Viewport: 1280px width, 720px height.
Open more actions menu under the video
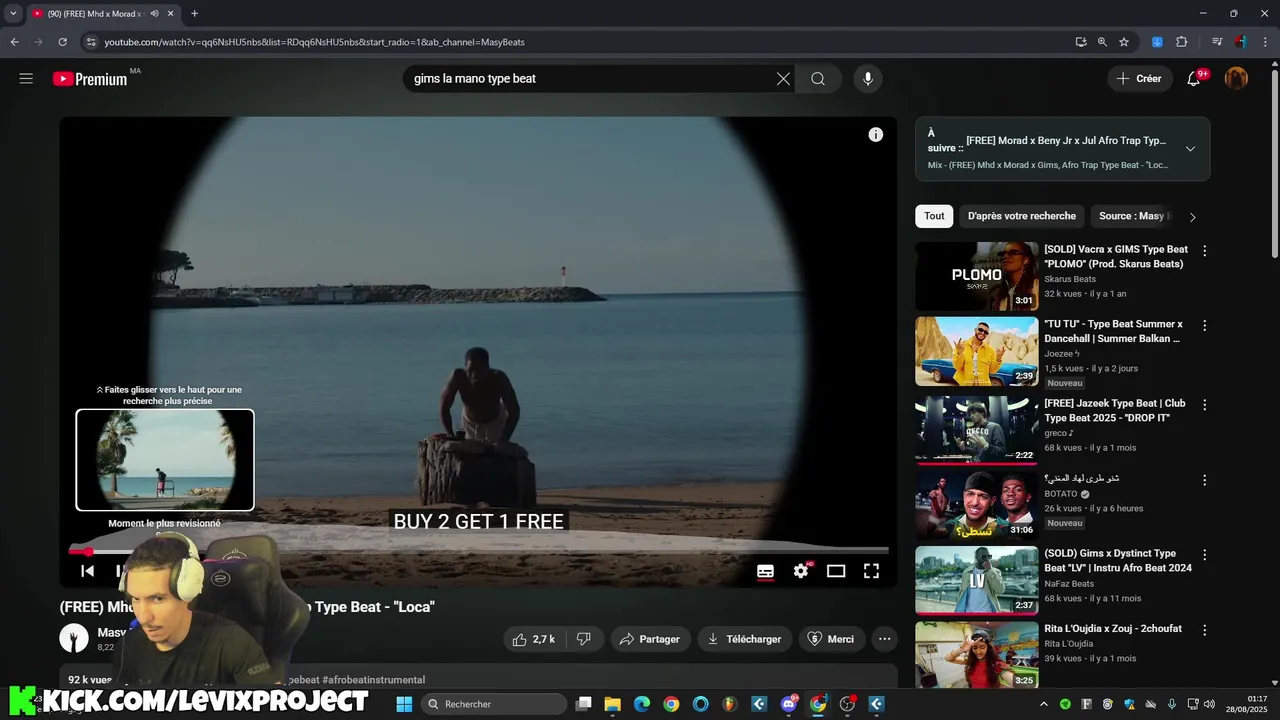coord(884,639)
